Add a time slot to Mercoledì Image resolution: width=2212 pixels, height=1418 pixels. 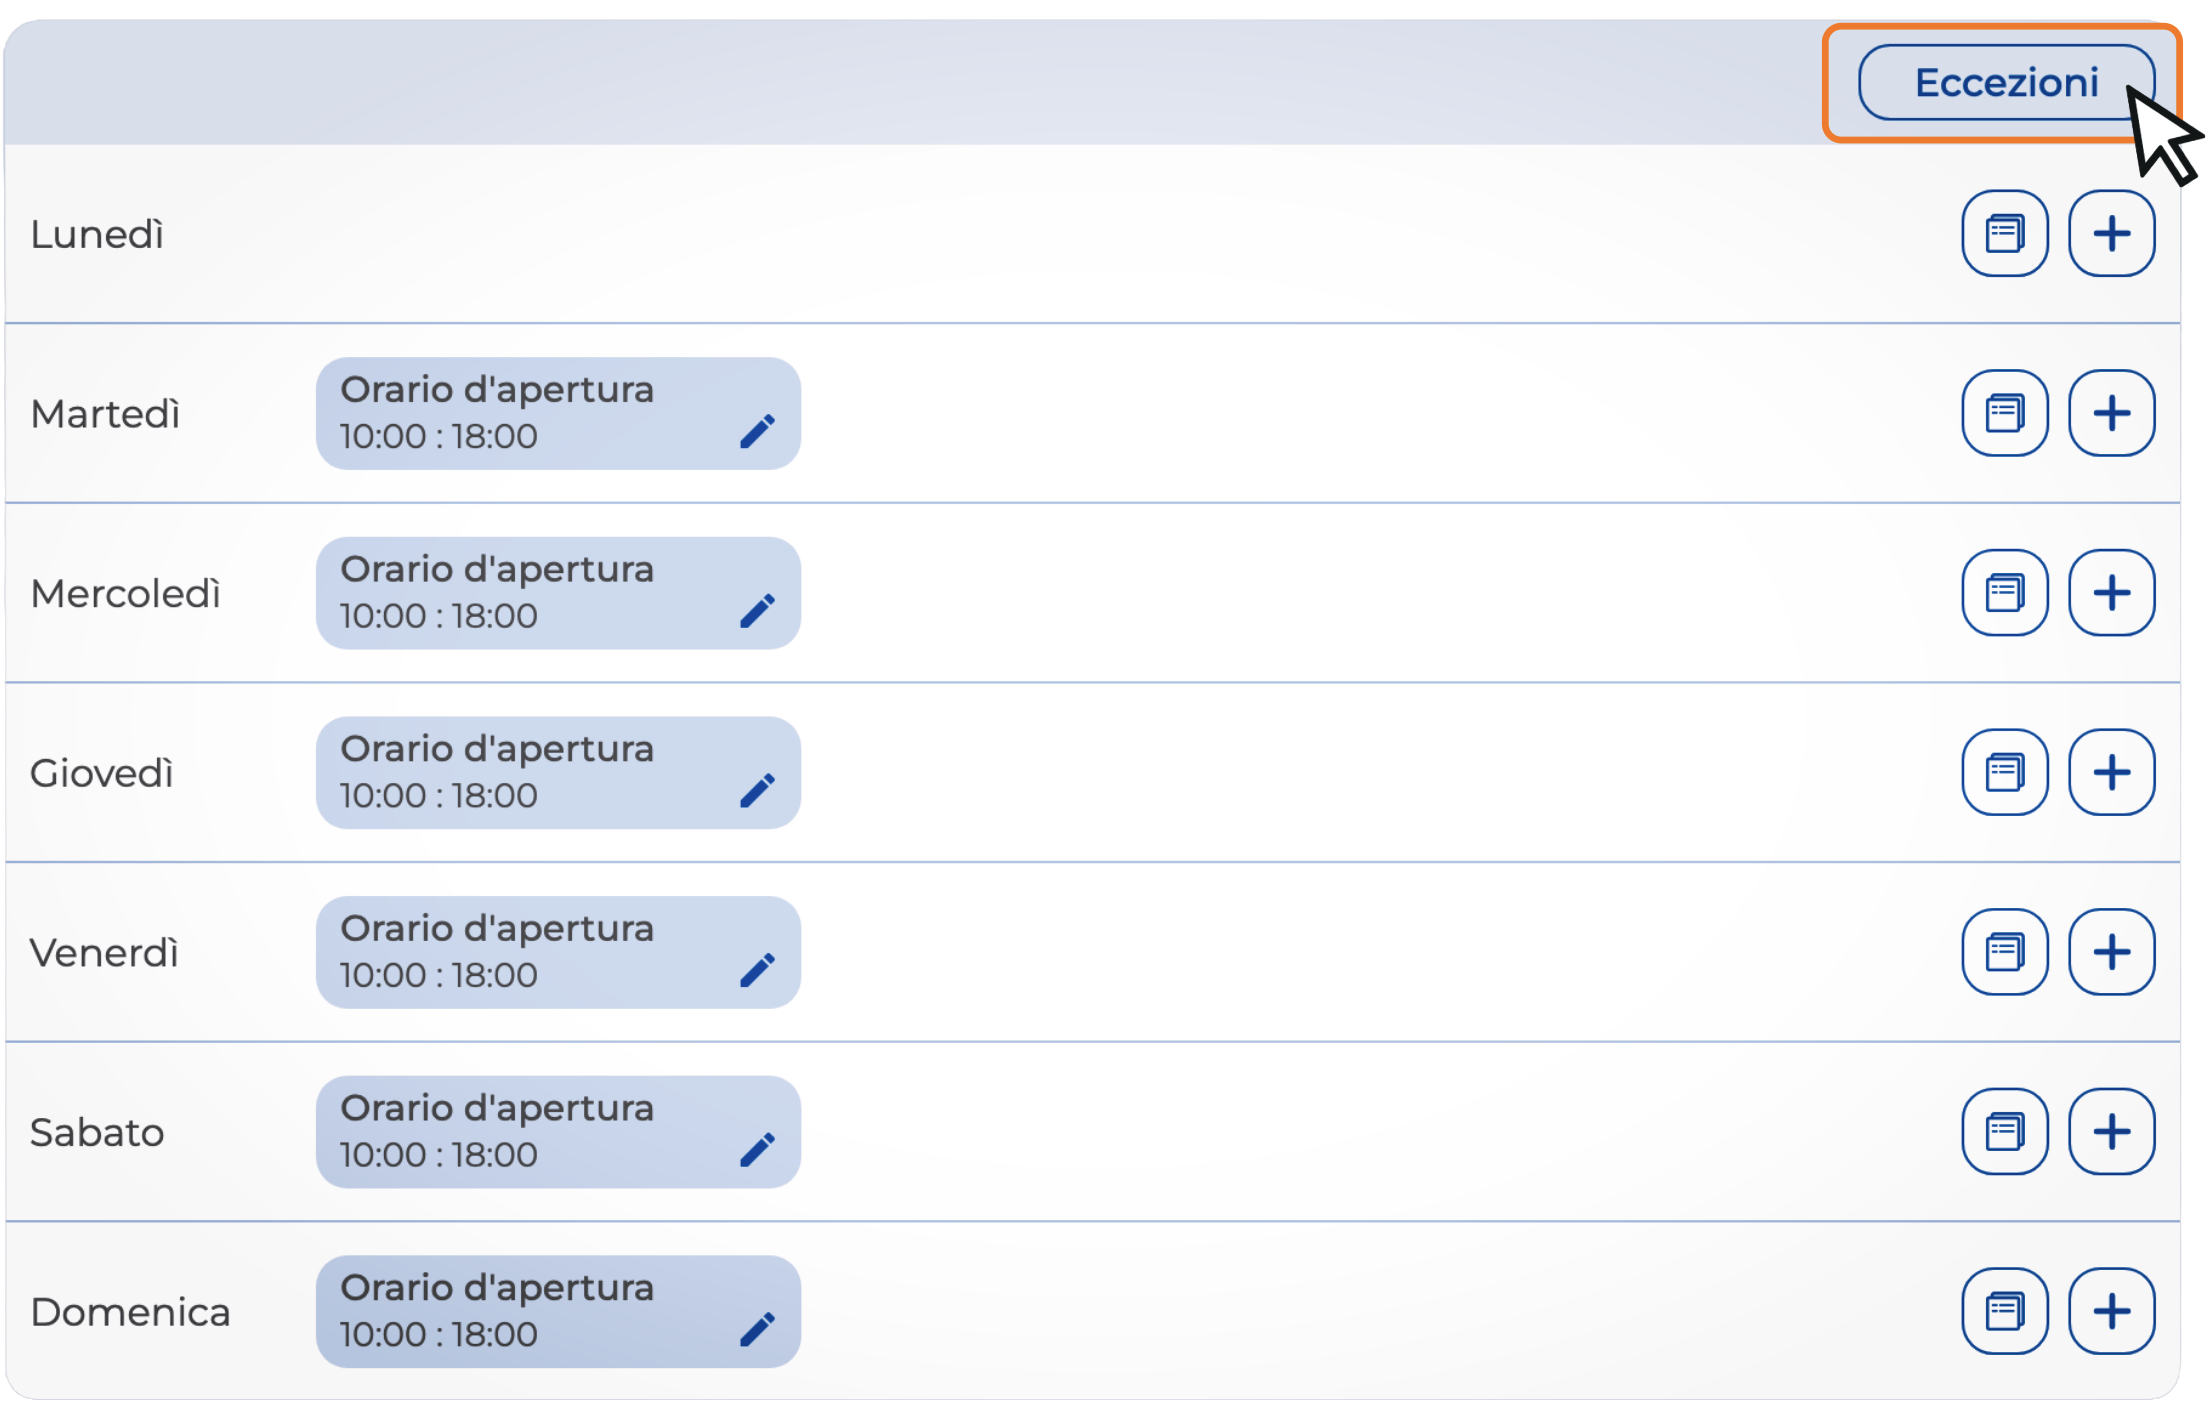2111,593
